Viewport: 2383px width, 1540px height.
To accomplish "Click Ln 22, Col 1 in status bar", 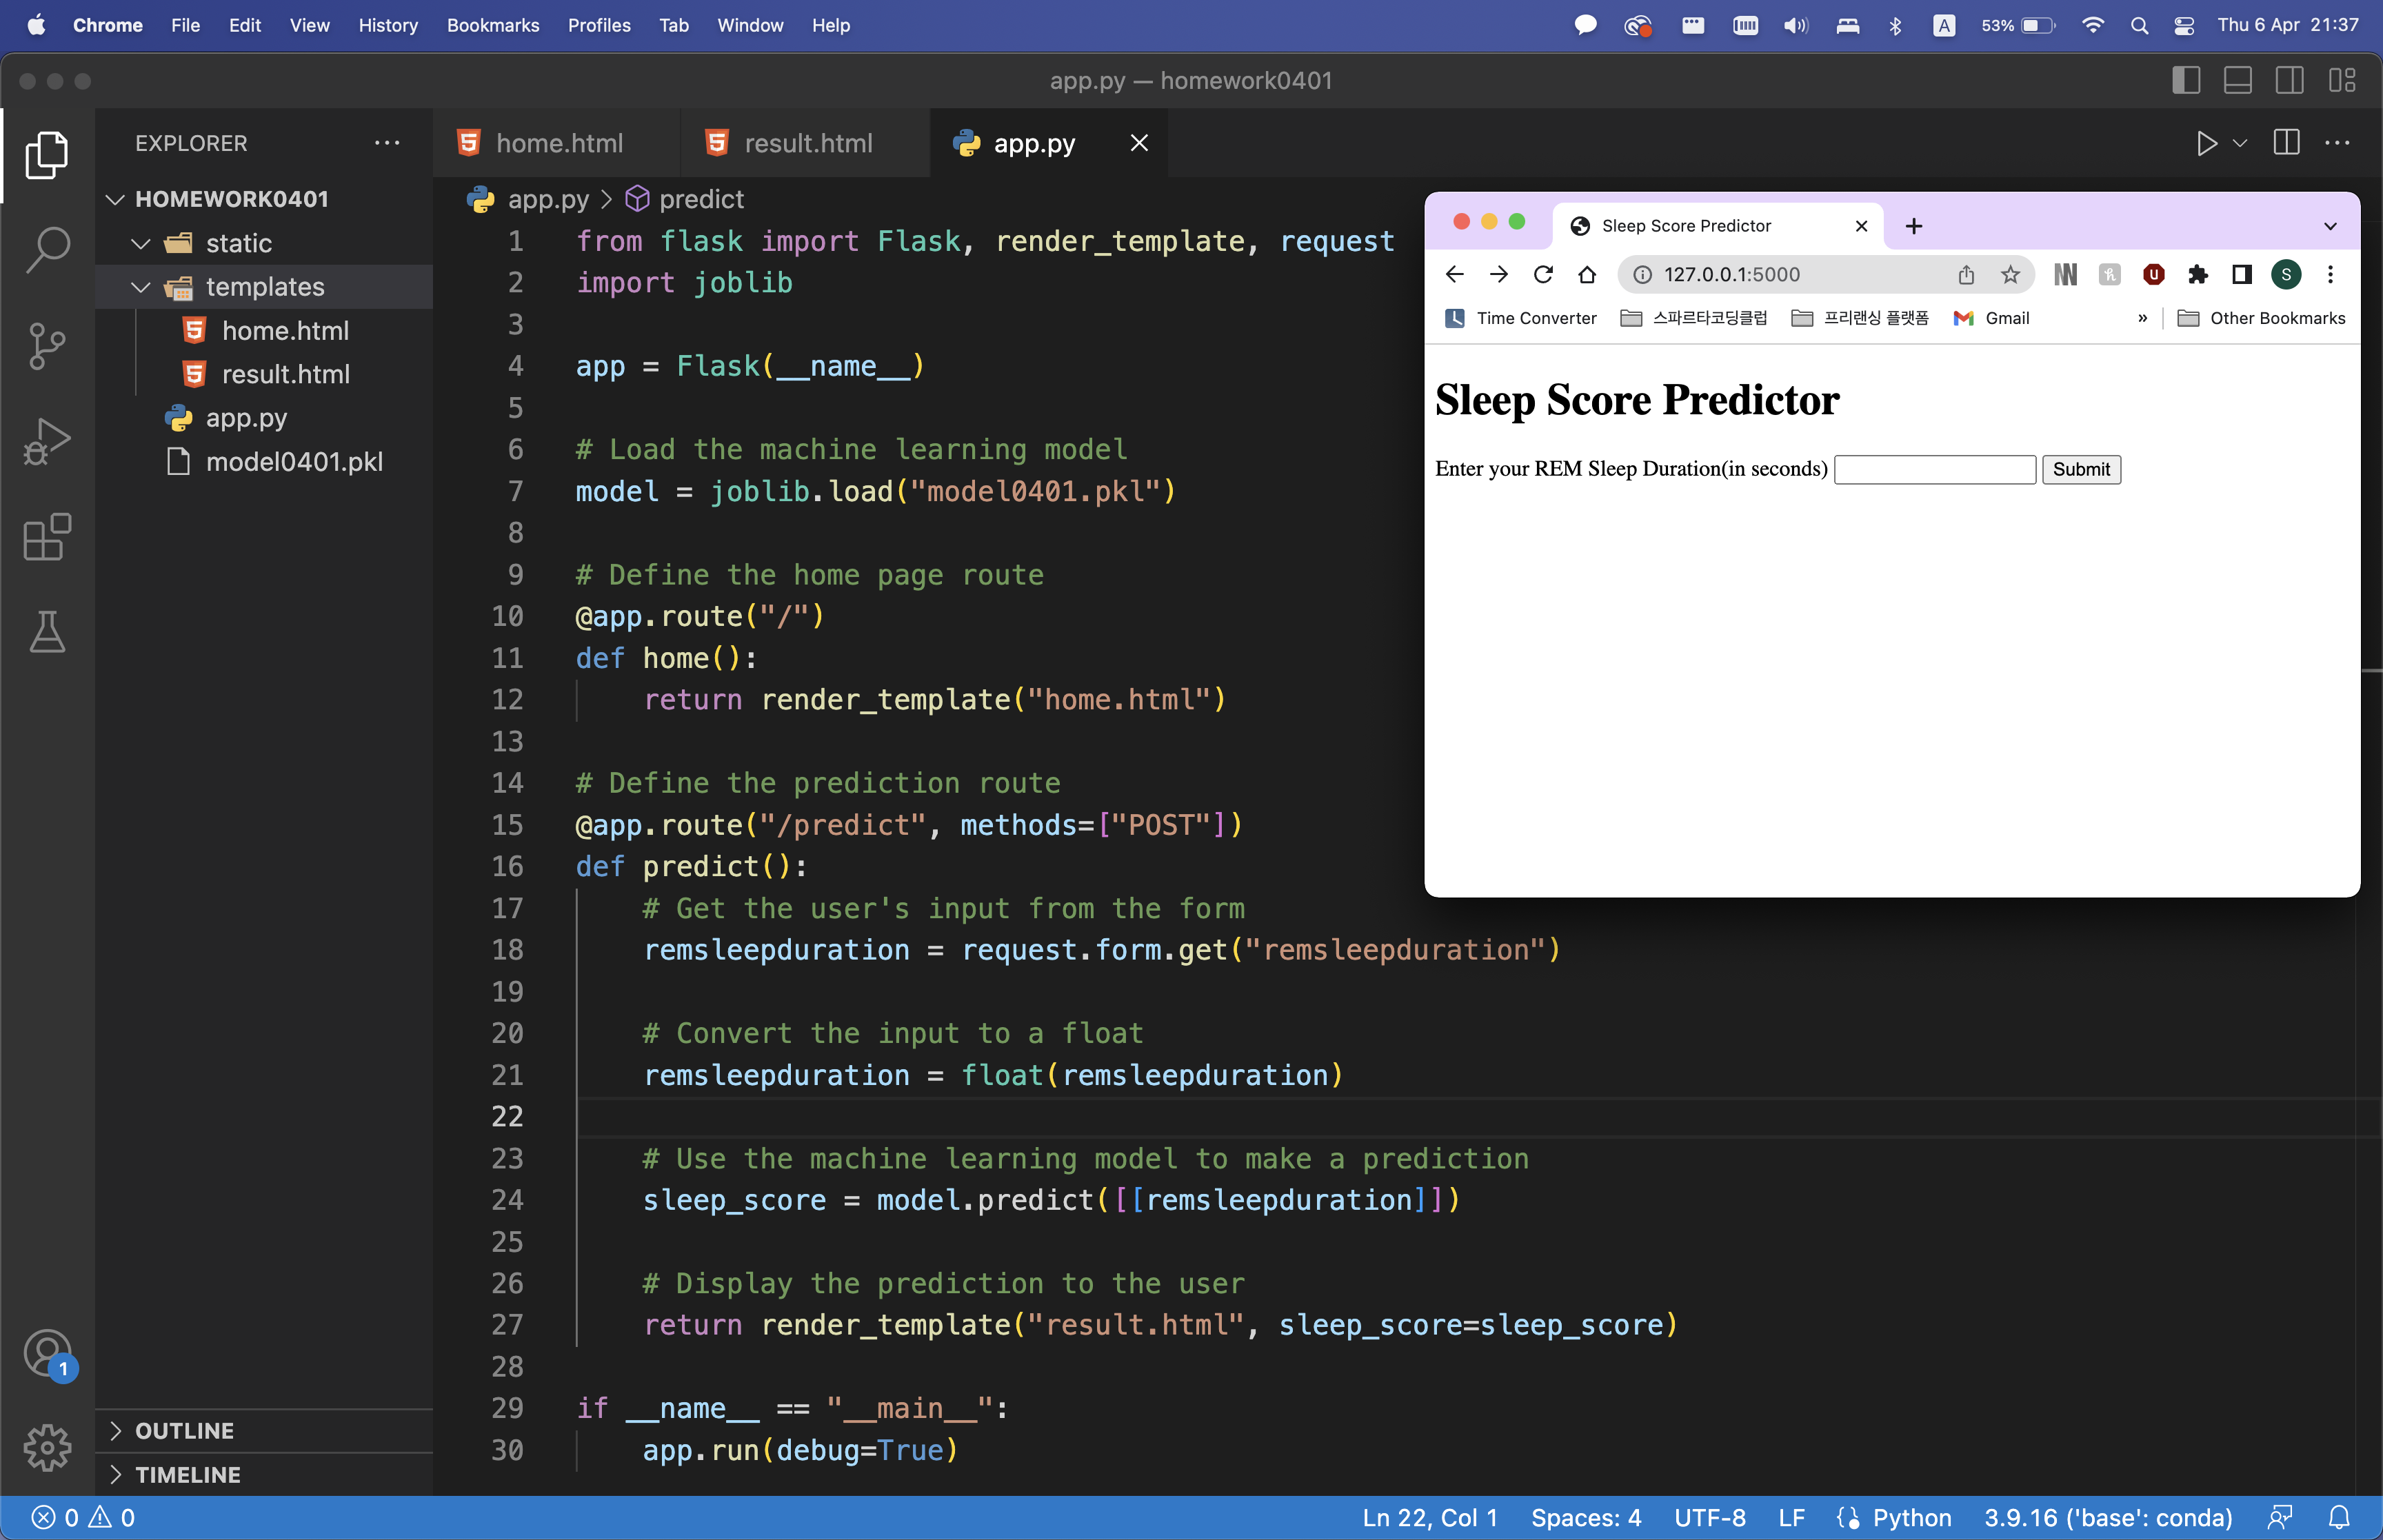I will coord(1430,1517).
